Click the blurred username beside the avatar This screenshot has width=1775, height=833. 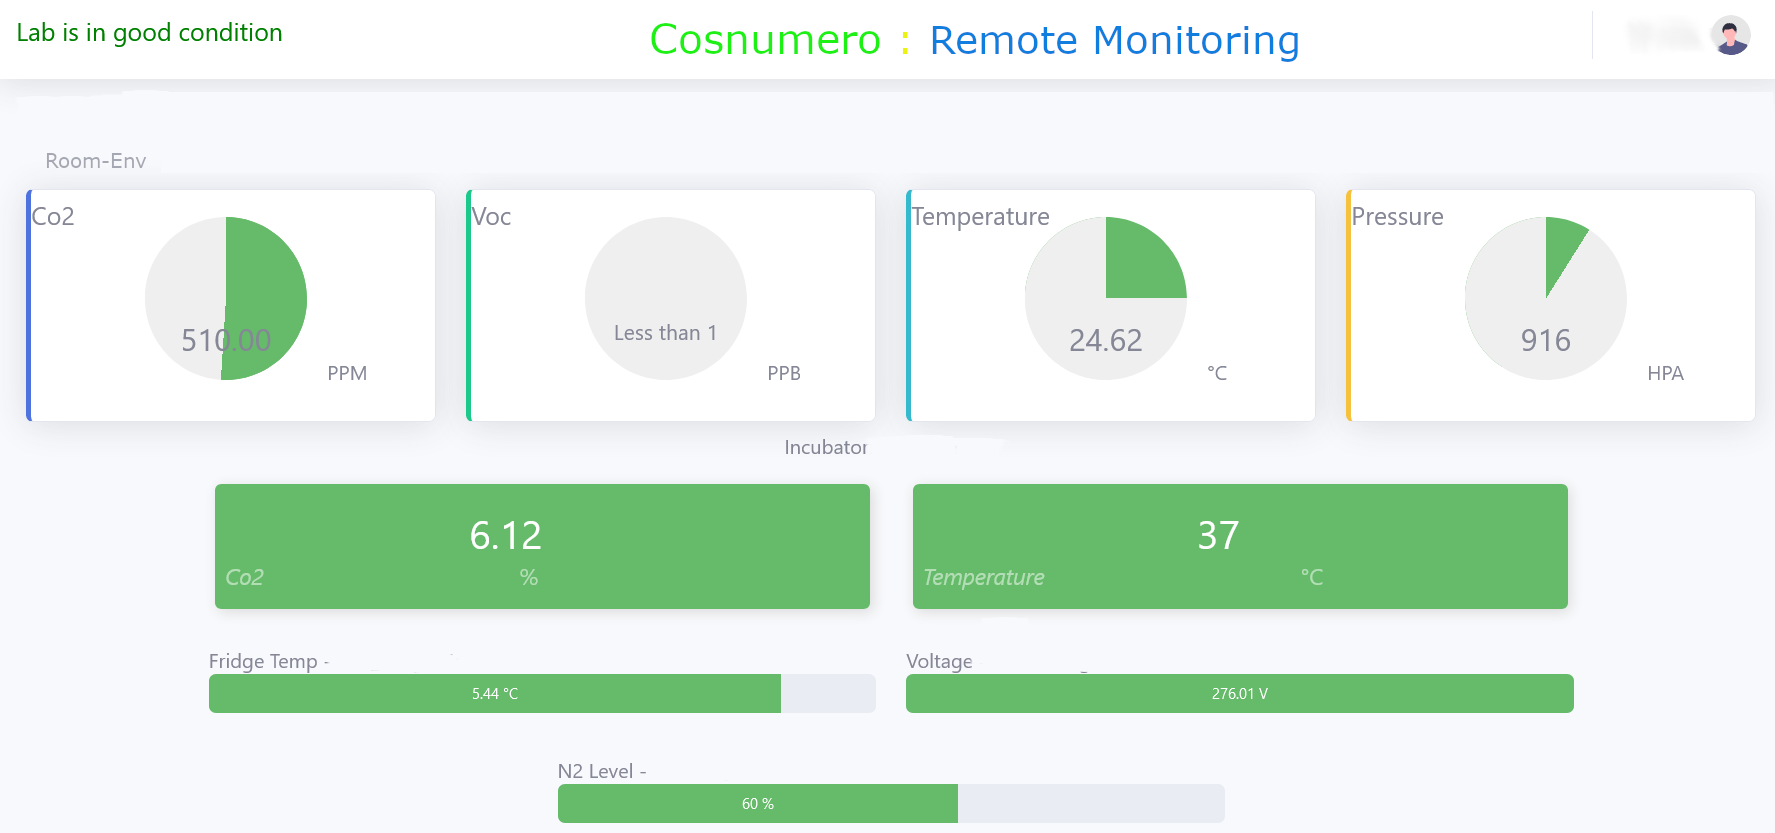coord(1664,36)
